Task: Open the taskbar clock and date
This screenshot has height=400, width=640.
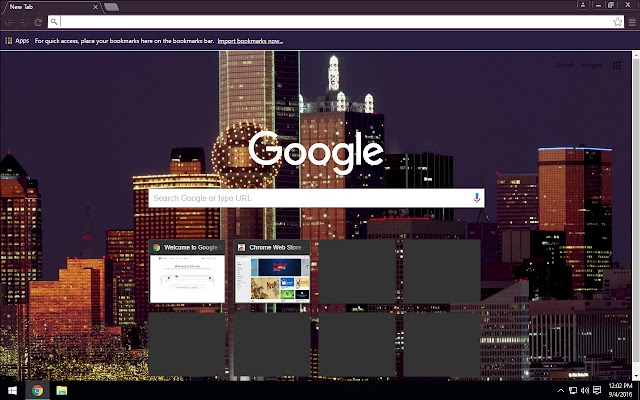Action: coord(620,391)
